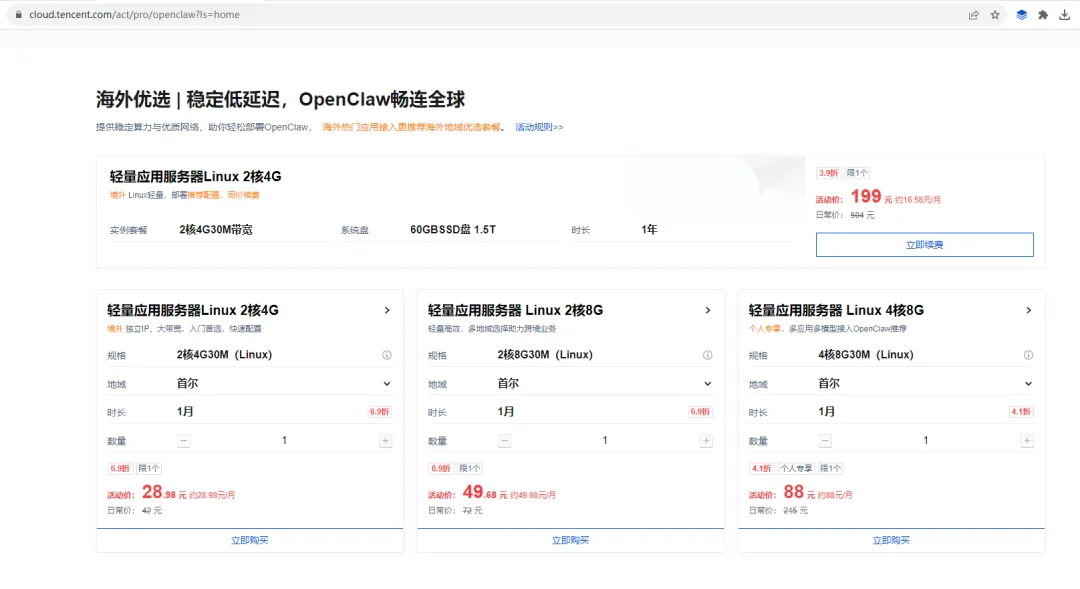Click the 4.1折 tag beside 个人专享
Image resolution: width=1080 pixels, height=589 pixels.
point(761,468)
